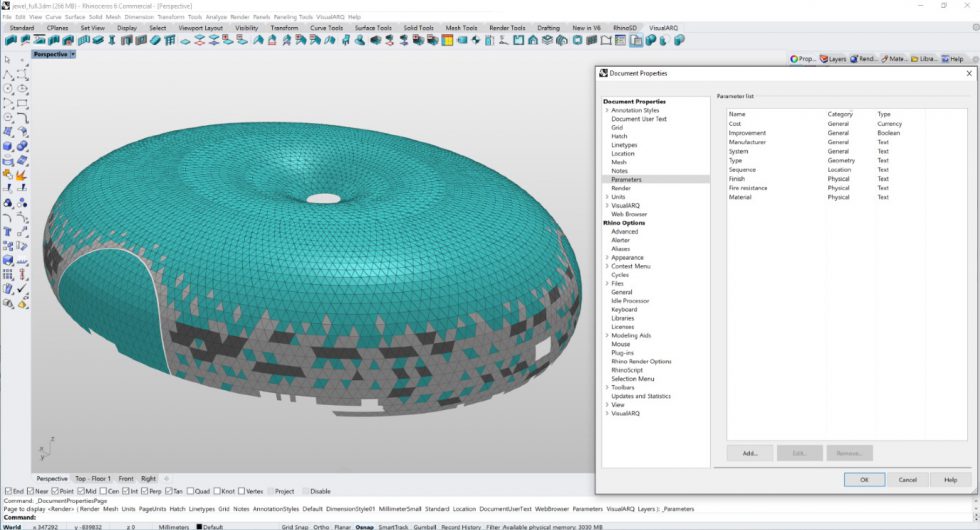The width and height of the screenshot is (980, 530).
Task: Click the checkmark tool in left sidebar
Action: click(x=22, y=288)
